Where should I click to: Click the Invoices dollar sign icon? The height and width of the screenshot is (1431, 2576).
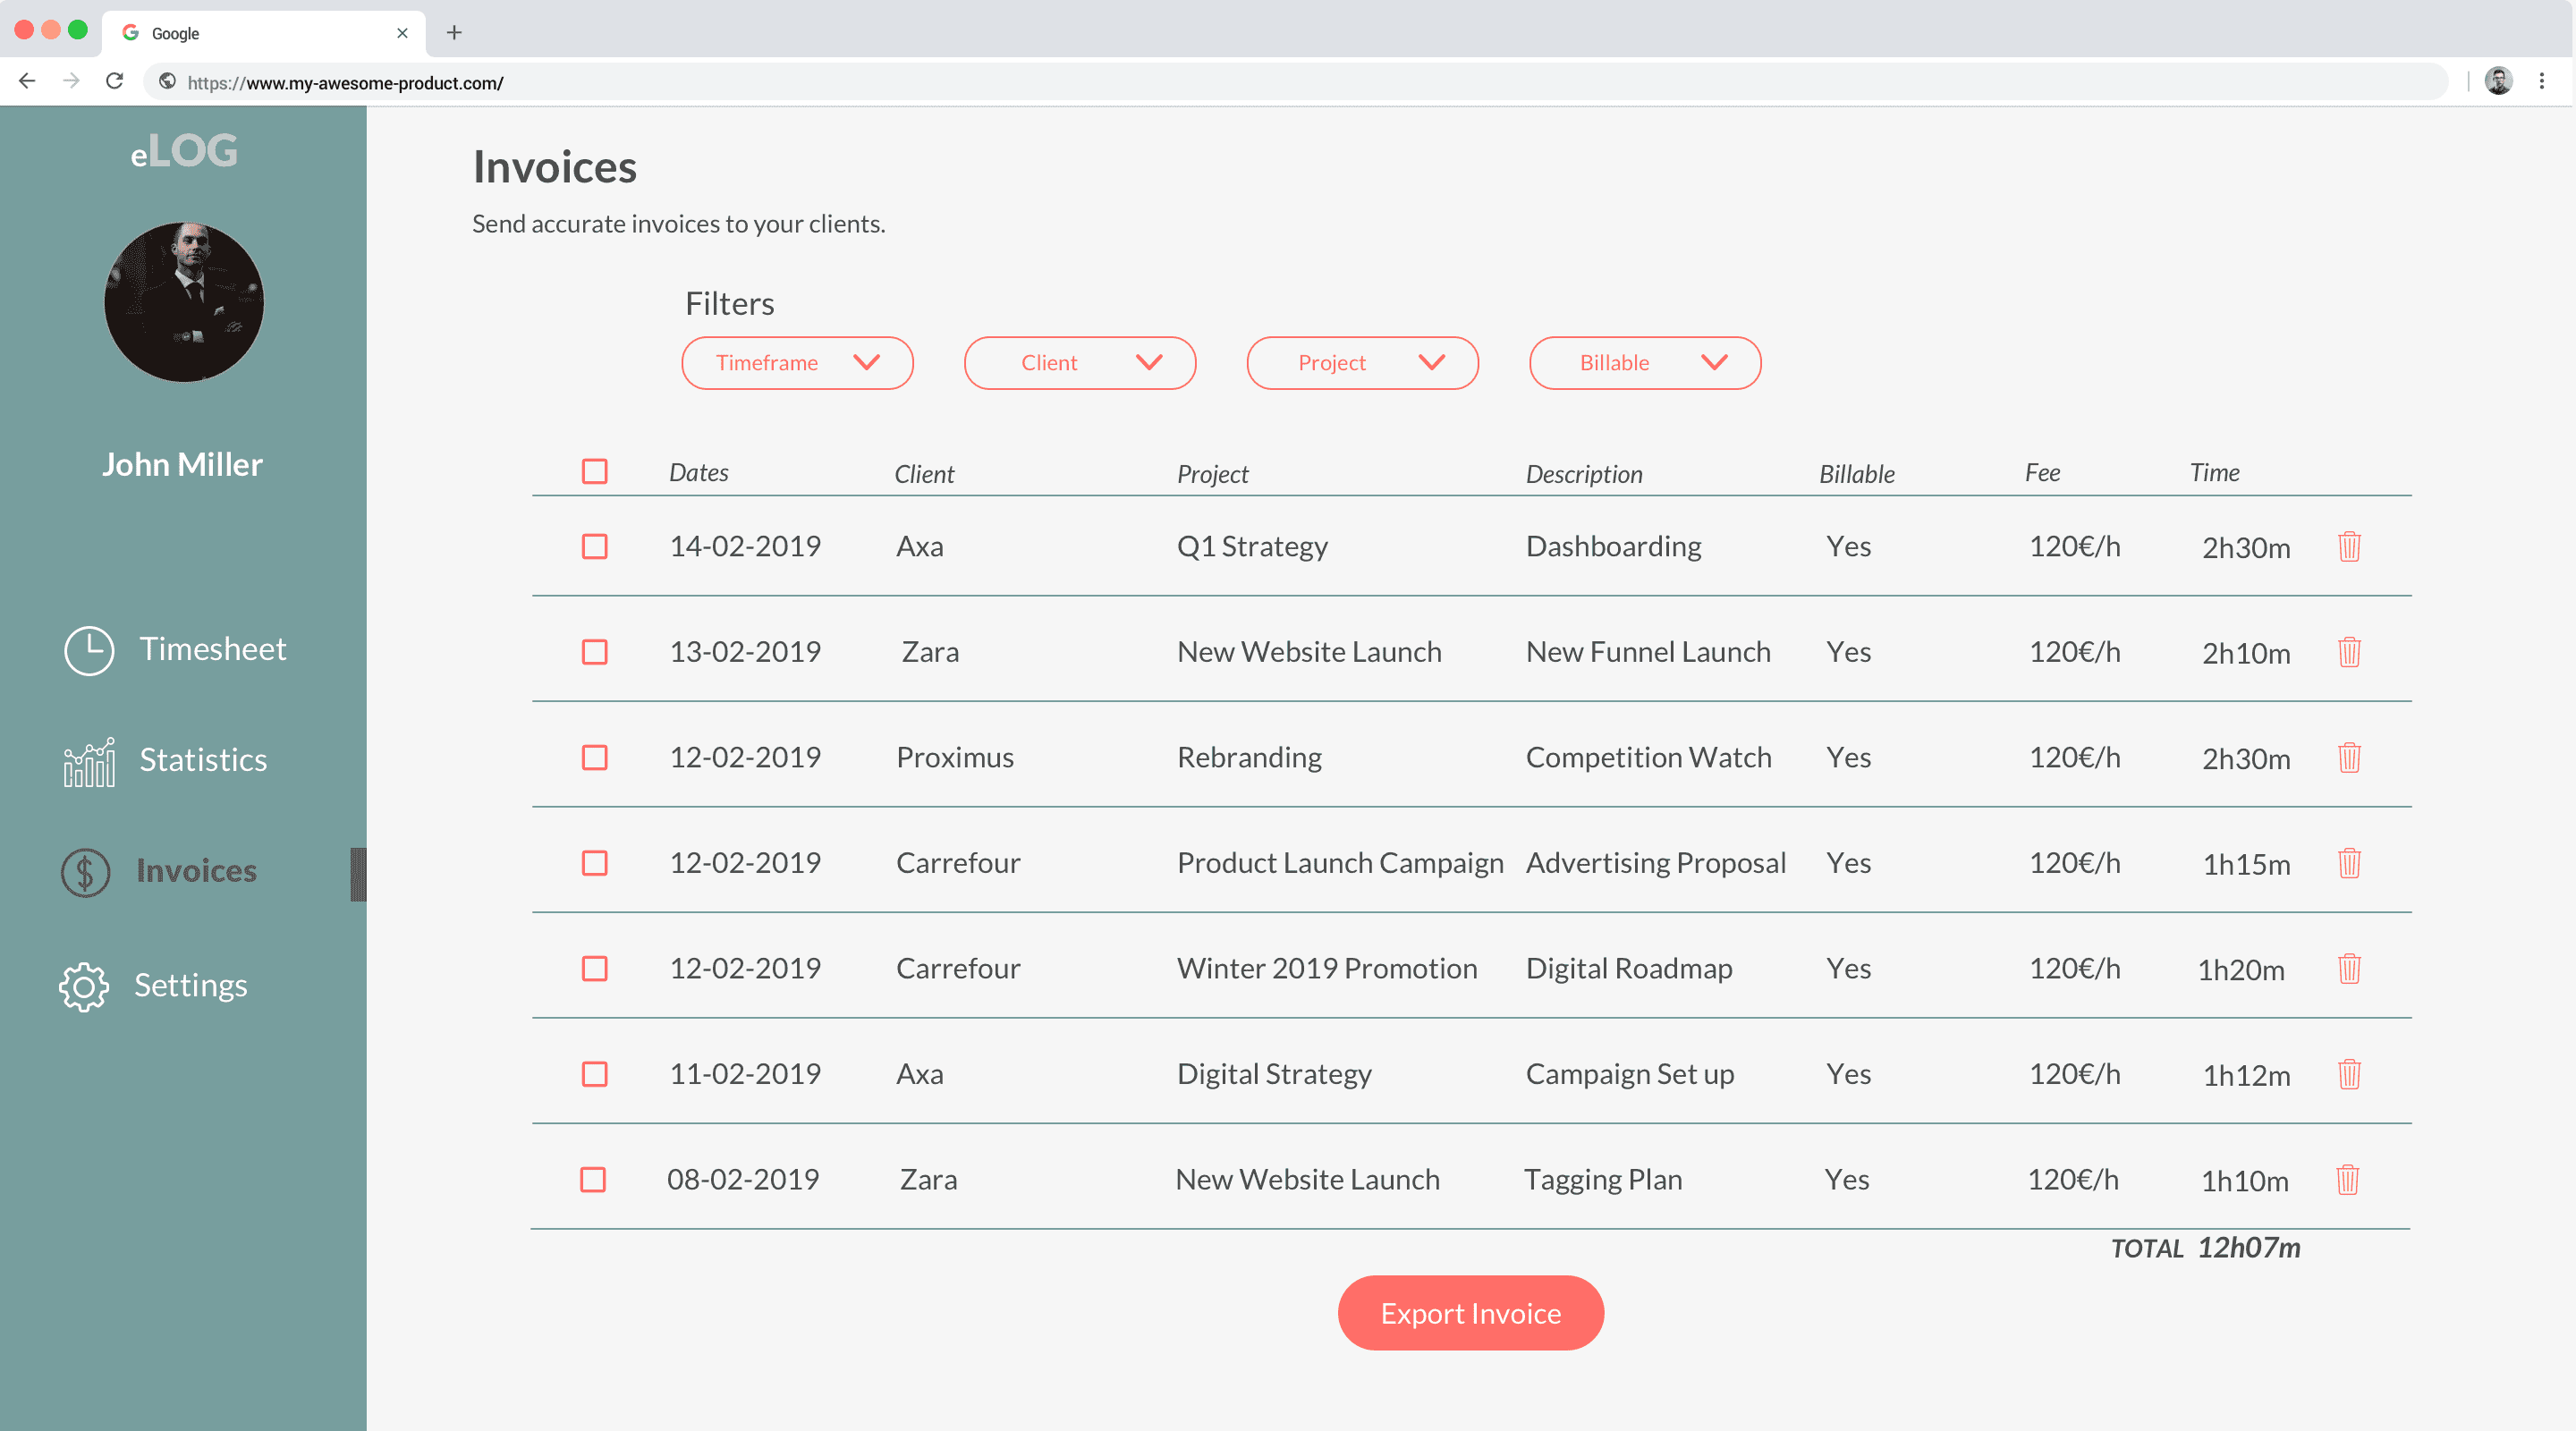pyautogui.click(x=86, y=872)
